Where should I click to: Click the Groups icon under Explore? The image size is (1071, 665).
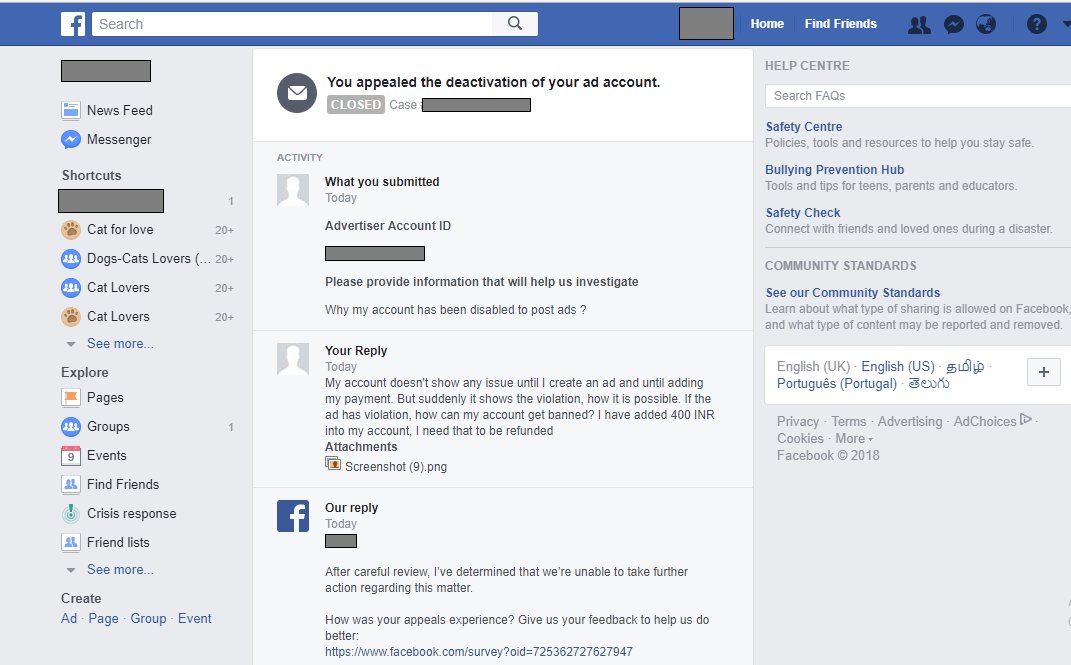(70, 427)
